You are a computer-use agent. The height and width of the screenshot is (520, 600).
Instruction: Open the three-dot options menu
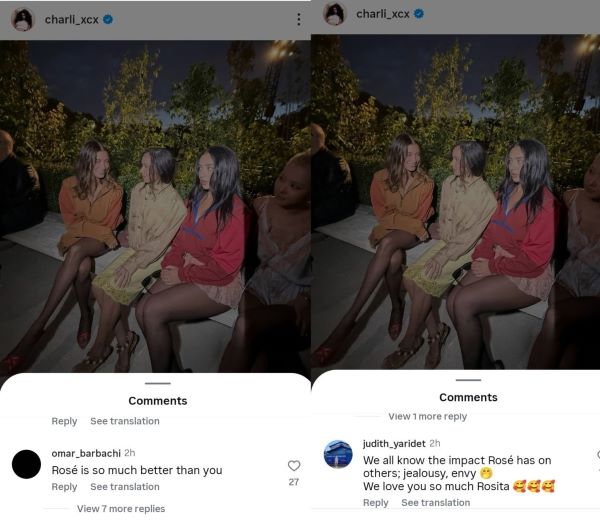coord(298,20)
